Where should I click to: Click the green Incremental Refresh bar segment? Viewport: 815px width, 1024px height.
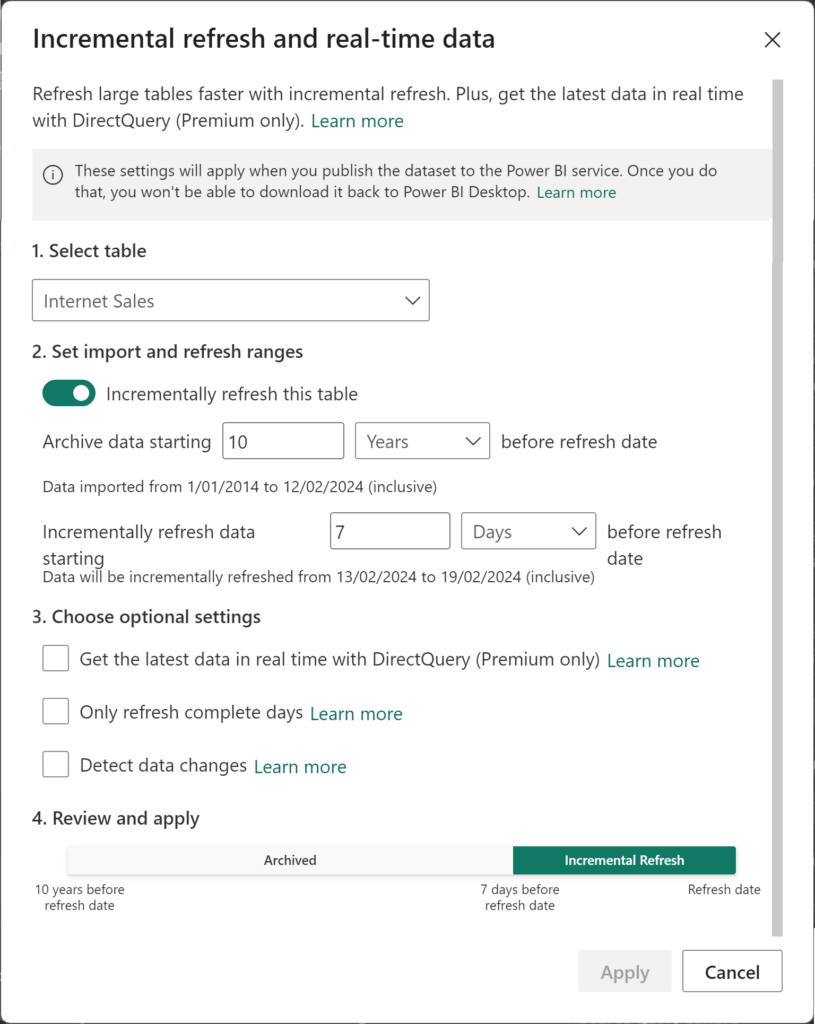point(624,860)
